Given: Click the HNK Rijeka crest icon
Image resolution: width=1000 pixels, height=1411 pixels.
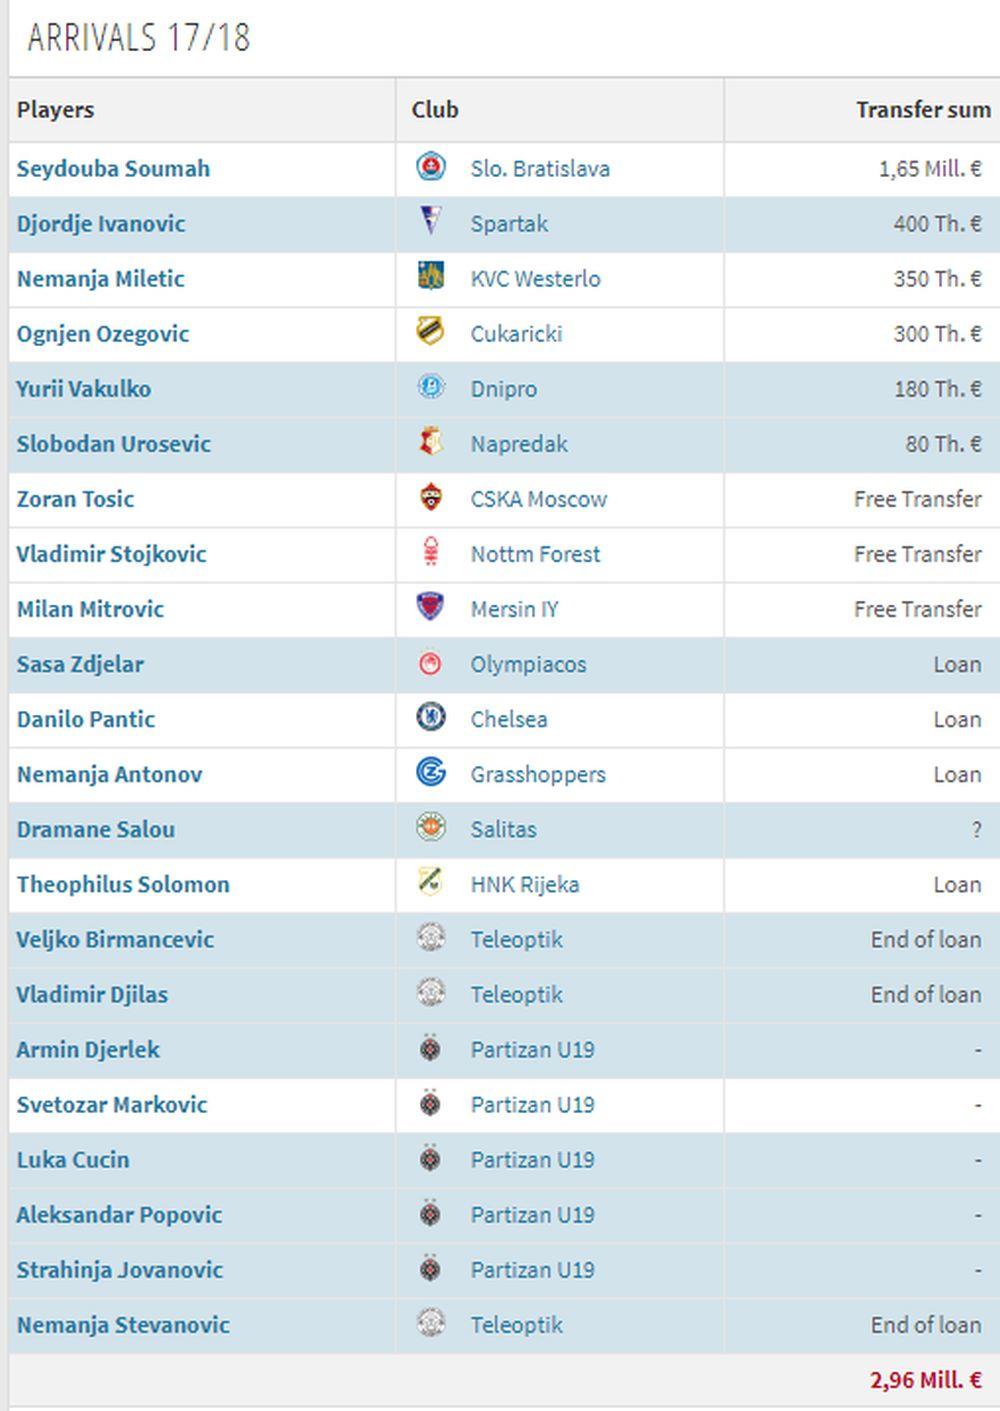Looking at the screenshot, I should [430, 883].
